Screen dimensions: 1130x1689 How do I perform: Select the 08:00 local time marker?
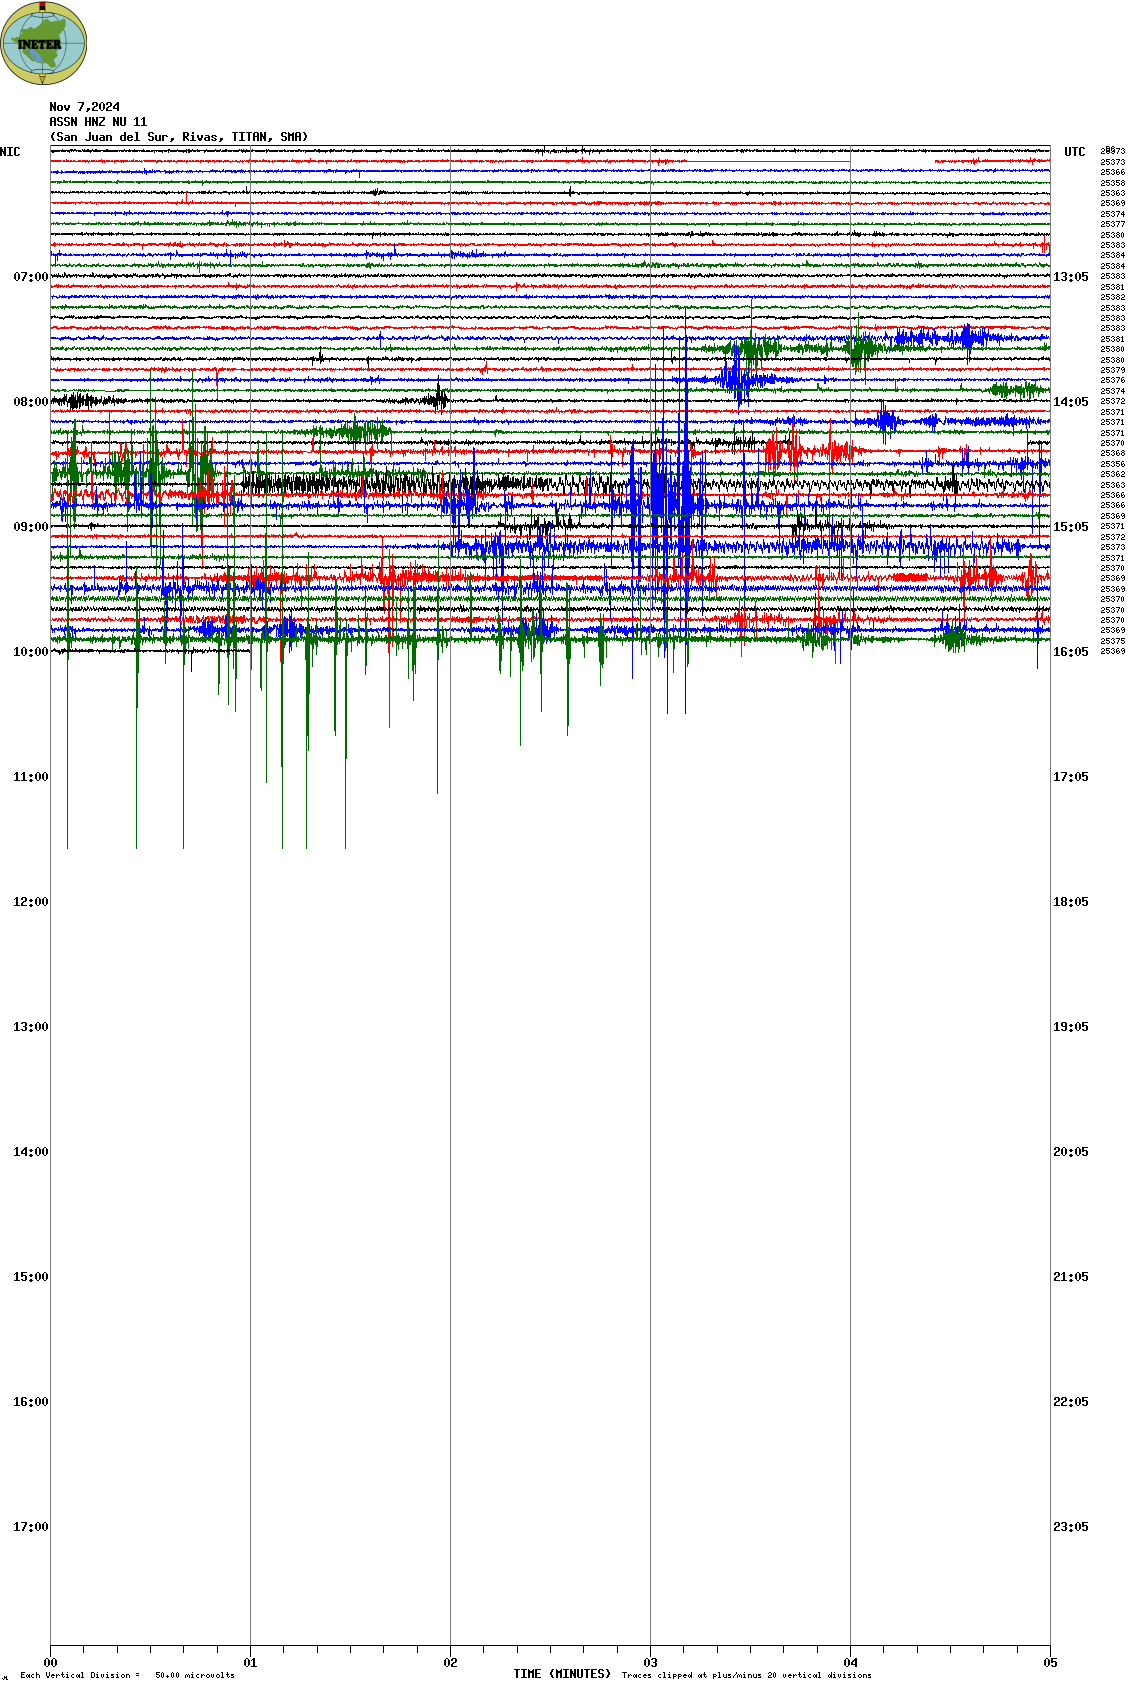coord(30,402)
